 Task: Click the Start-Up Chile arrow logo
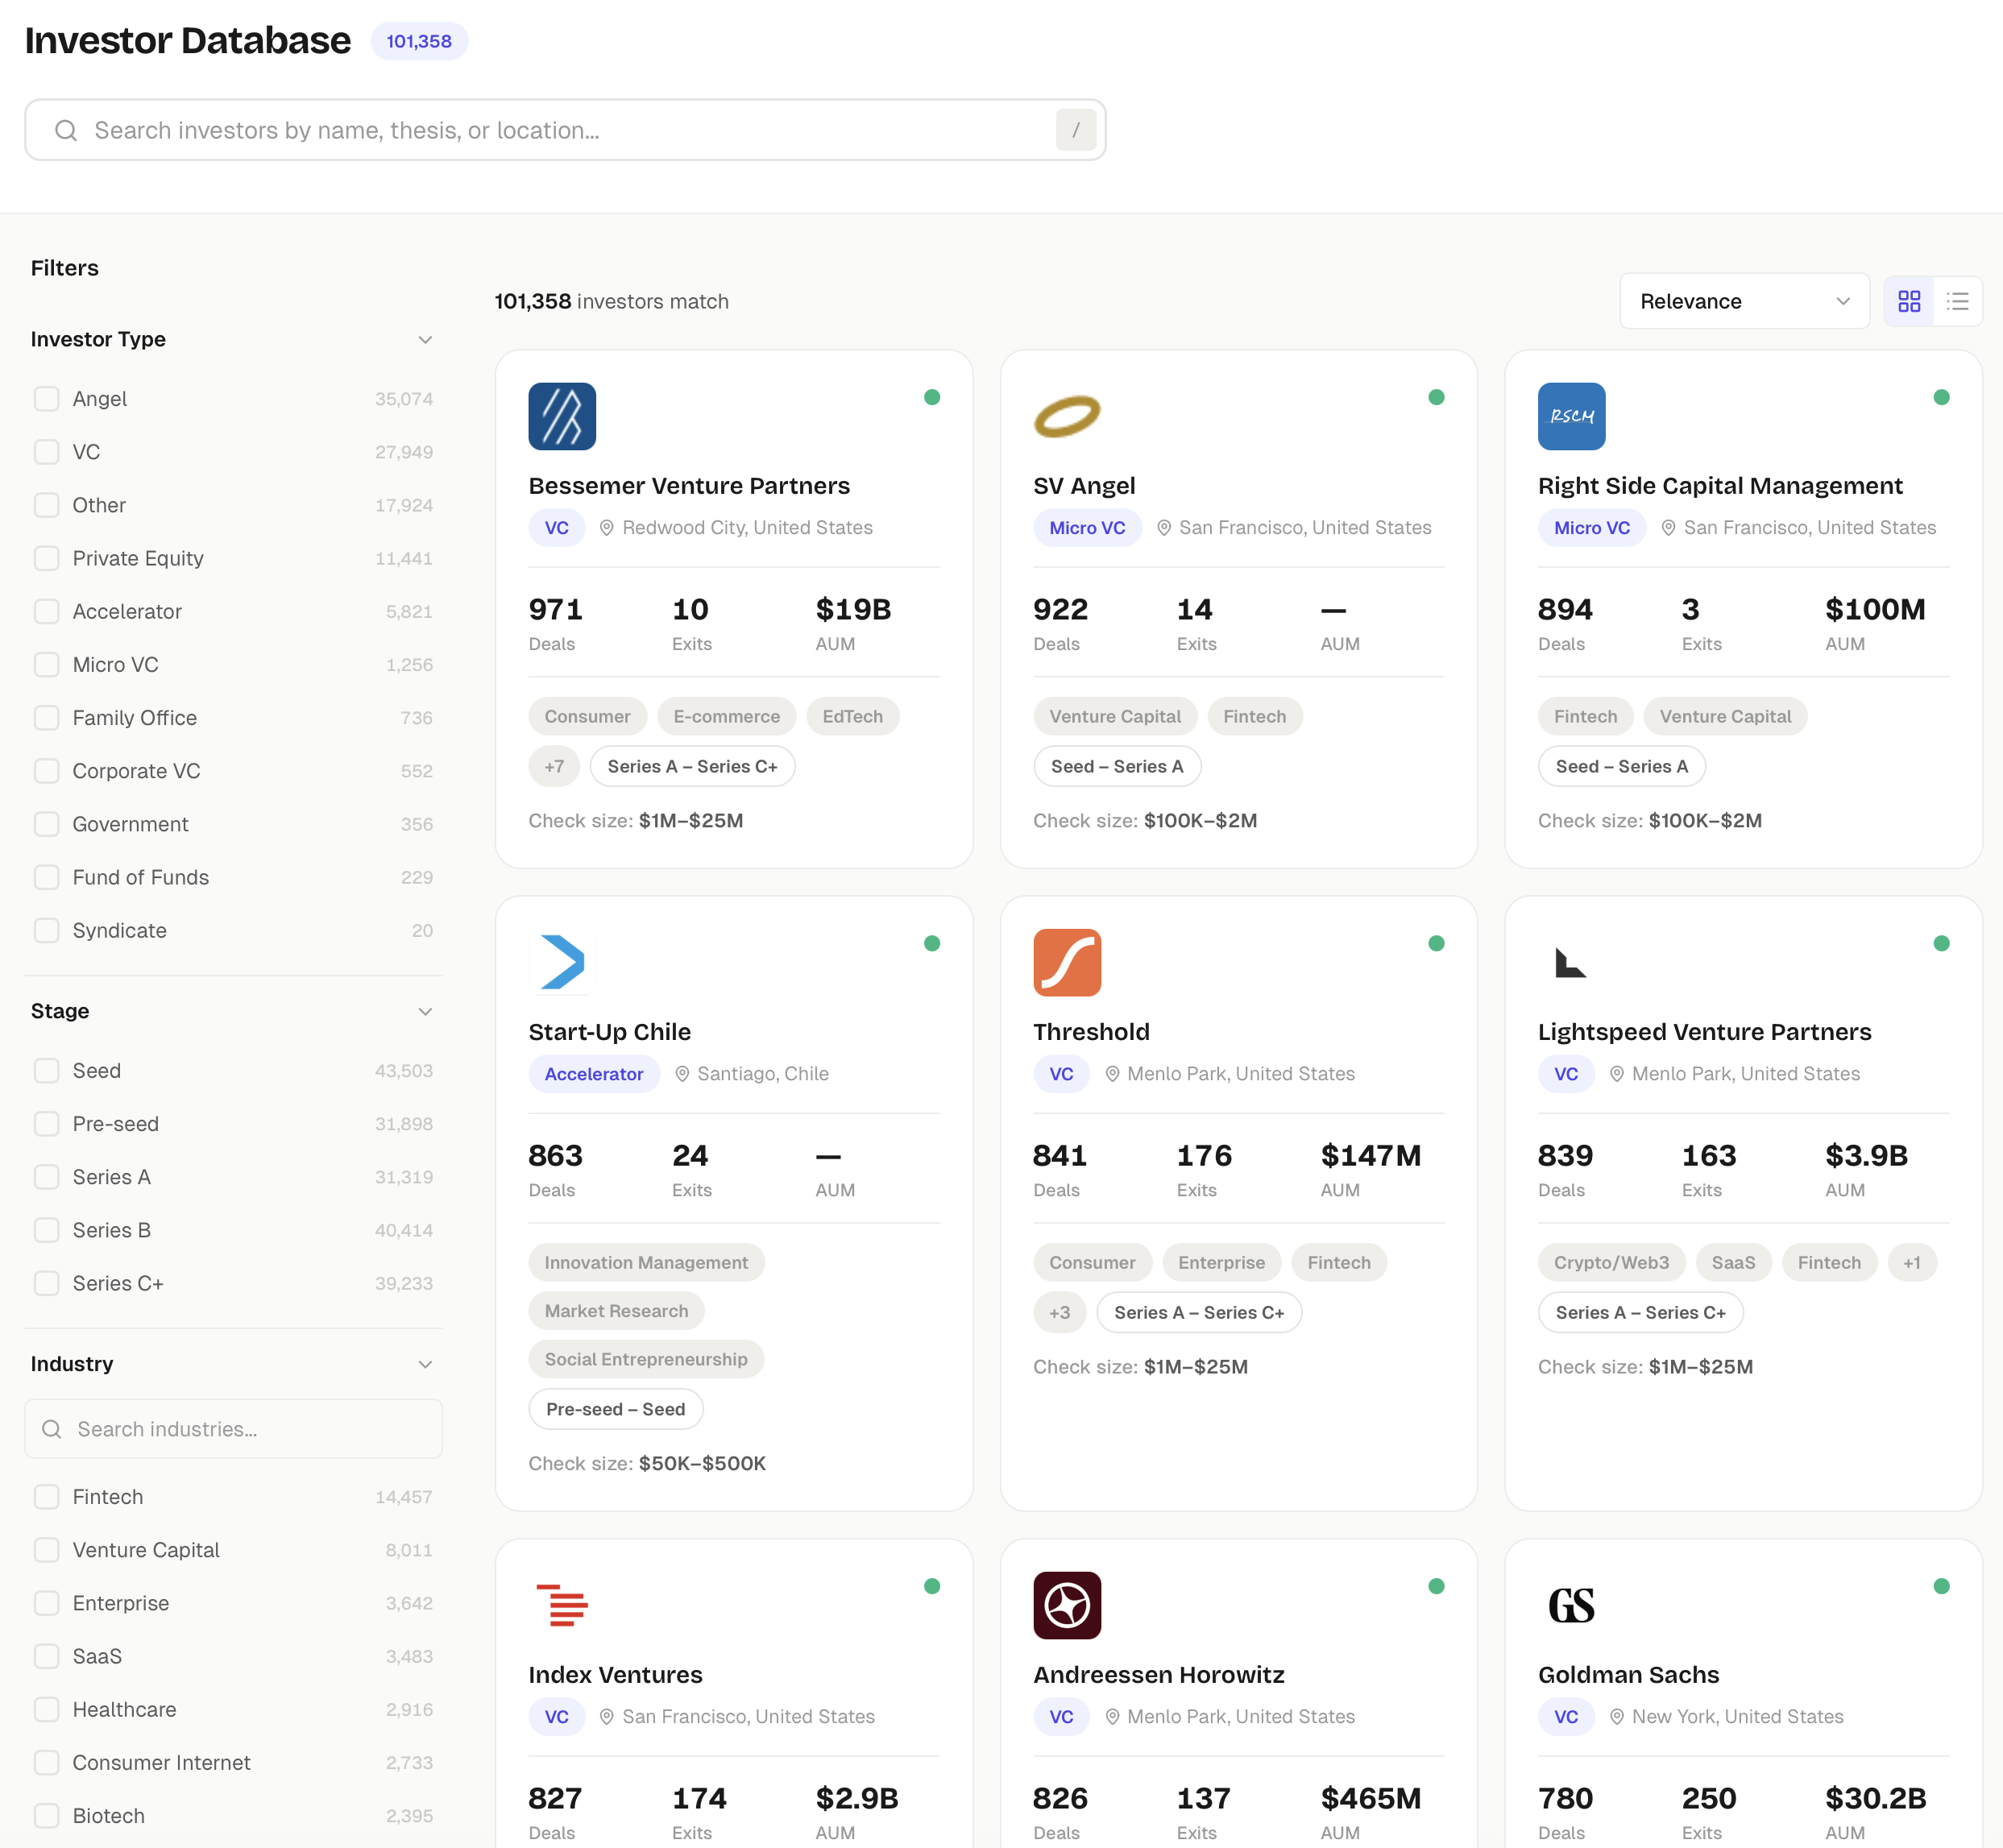click(x=562, y=962)
